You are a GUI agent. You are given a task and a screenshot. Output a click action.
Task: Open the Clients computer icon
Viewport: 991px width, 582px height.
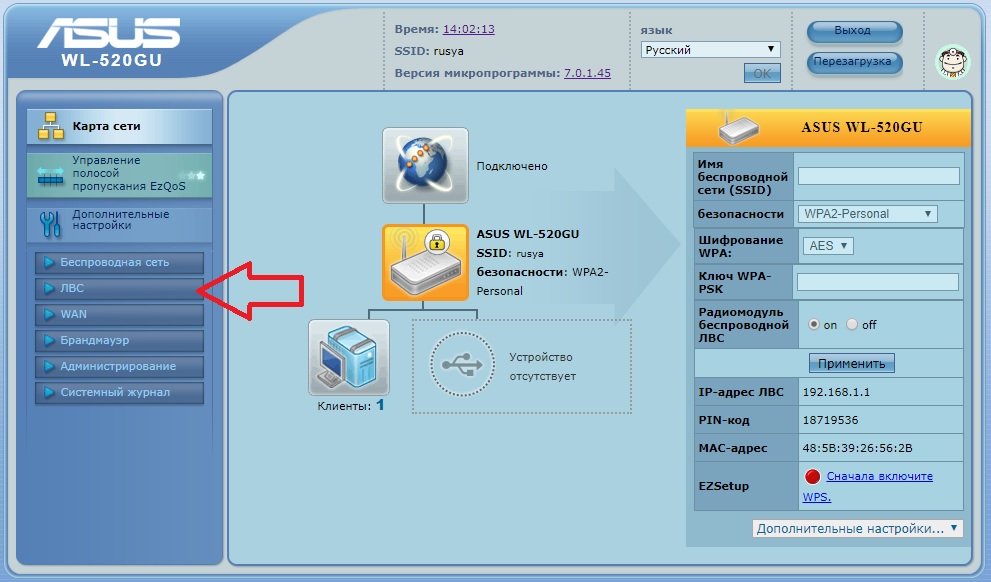click(349, 357)
